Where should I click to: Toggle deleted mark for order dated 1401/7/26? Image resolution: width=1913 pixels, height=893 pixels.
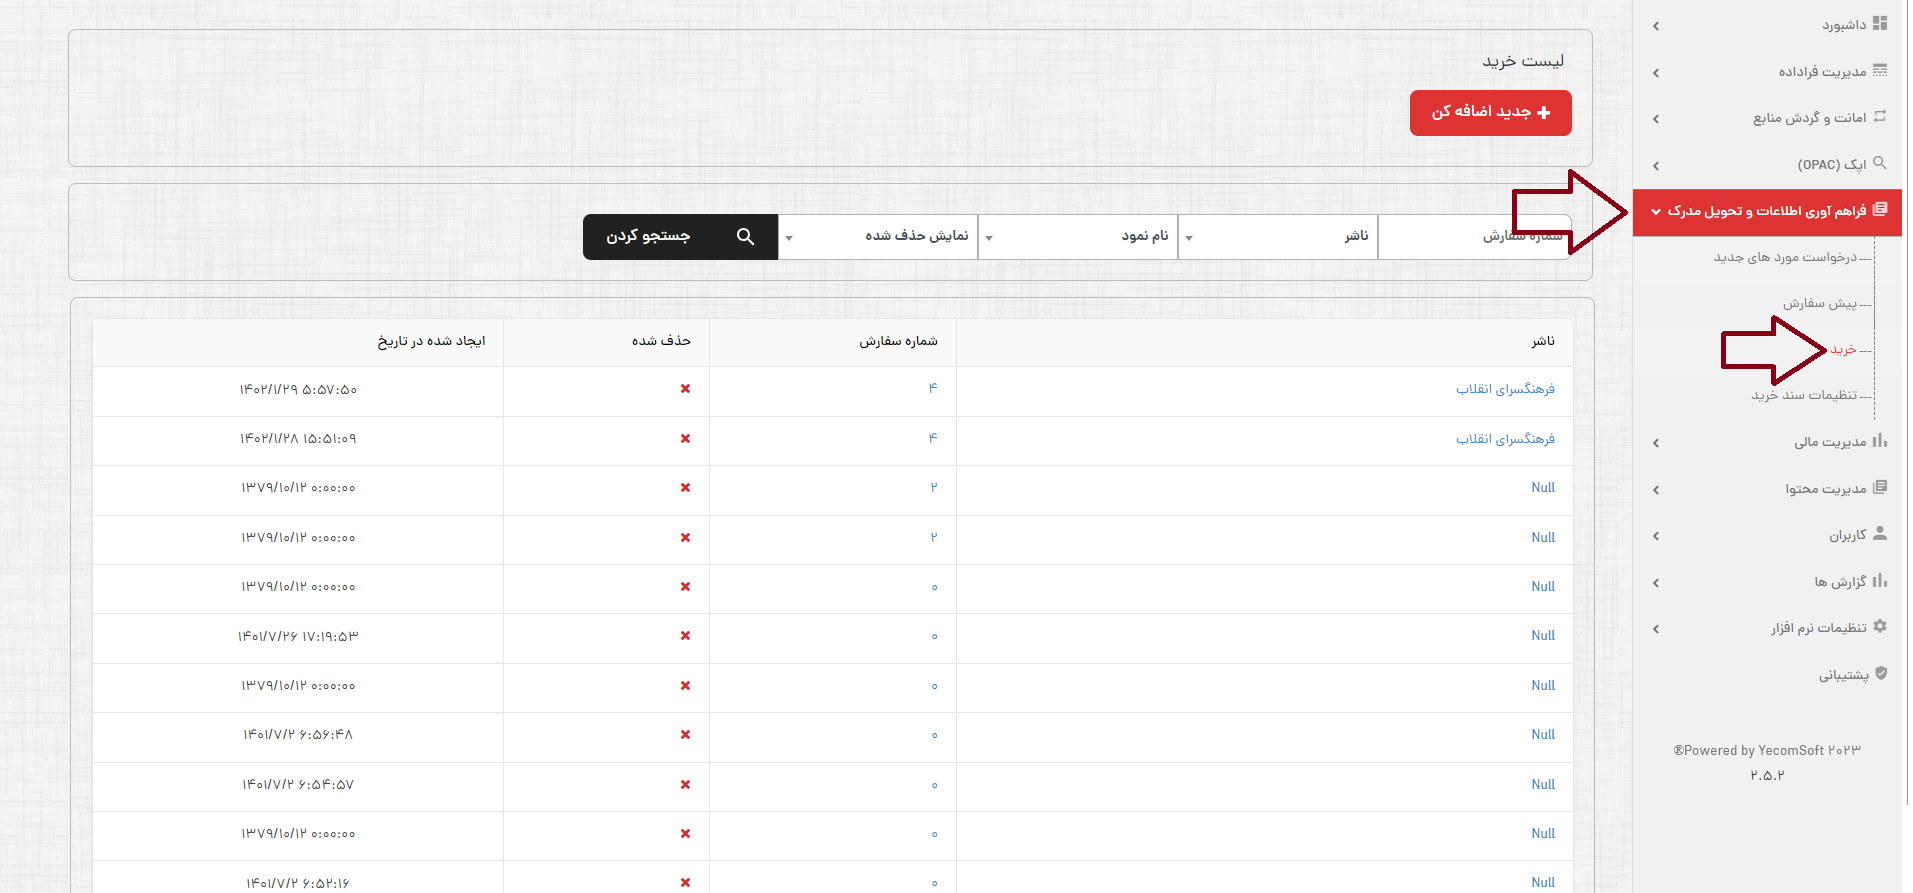[x=685, y=636]
